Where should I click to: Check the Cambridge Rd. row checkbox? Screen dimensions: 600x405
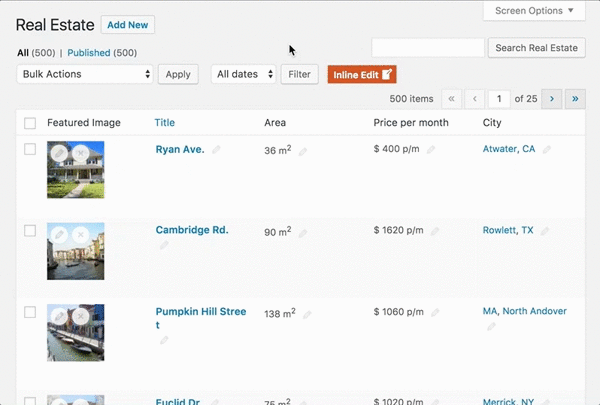click(30, 230)
